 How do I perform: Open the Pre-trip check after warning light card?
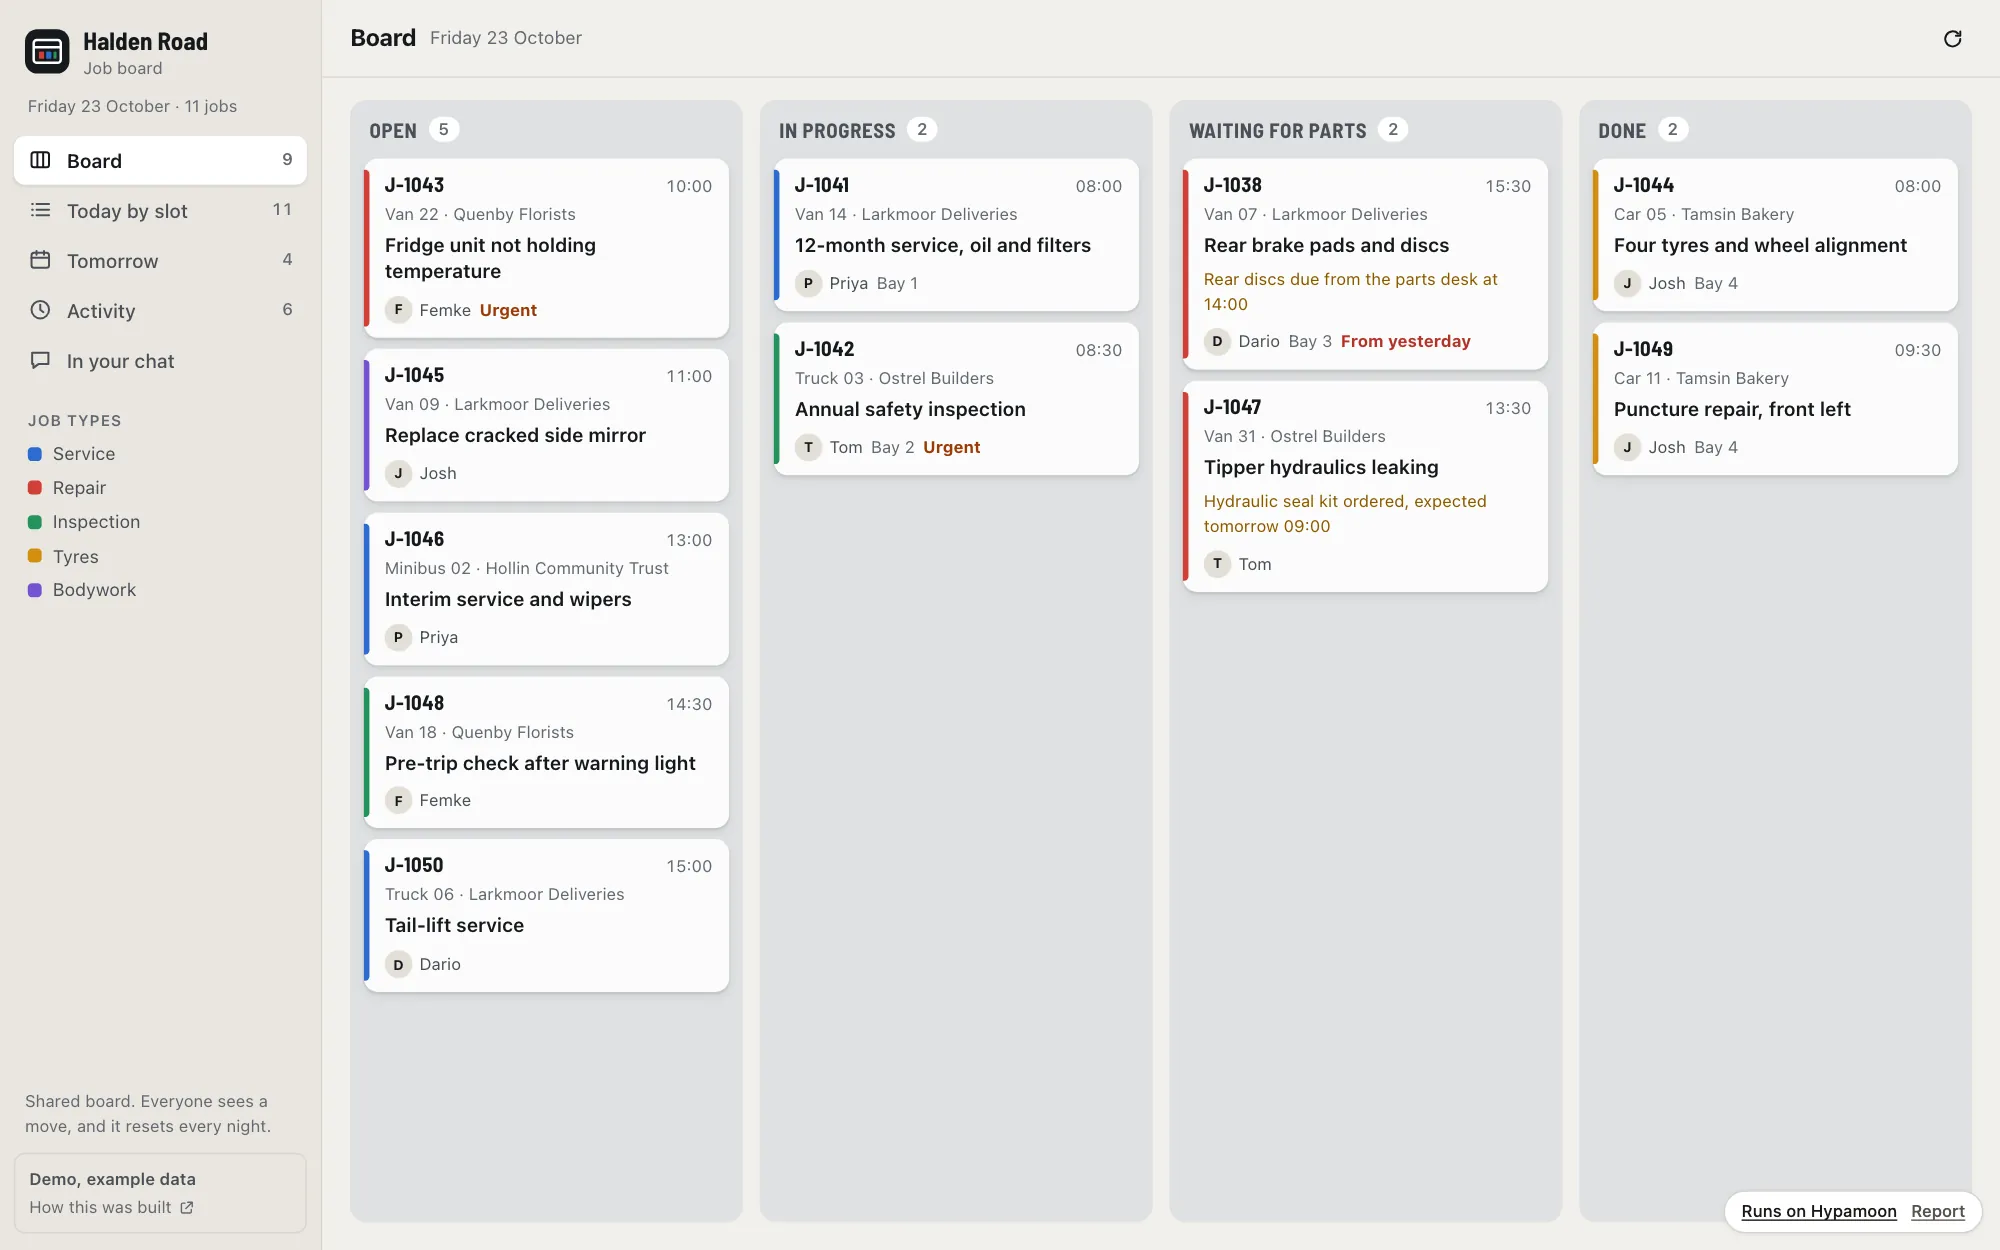546,752
